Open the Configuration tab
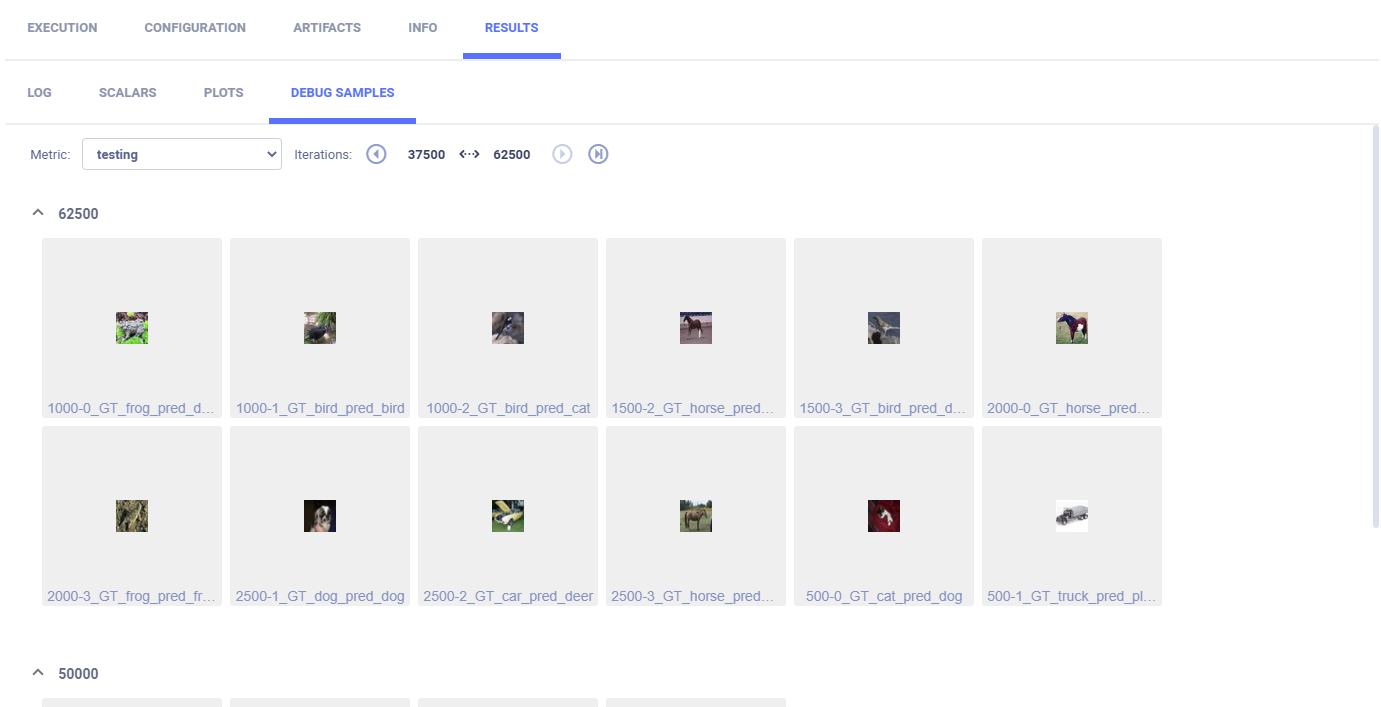Screen dimensions: 1381x707 195,28
